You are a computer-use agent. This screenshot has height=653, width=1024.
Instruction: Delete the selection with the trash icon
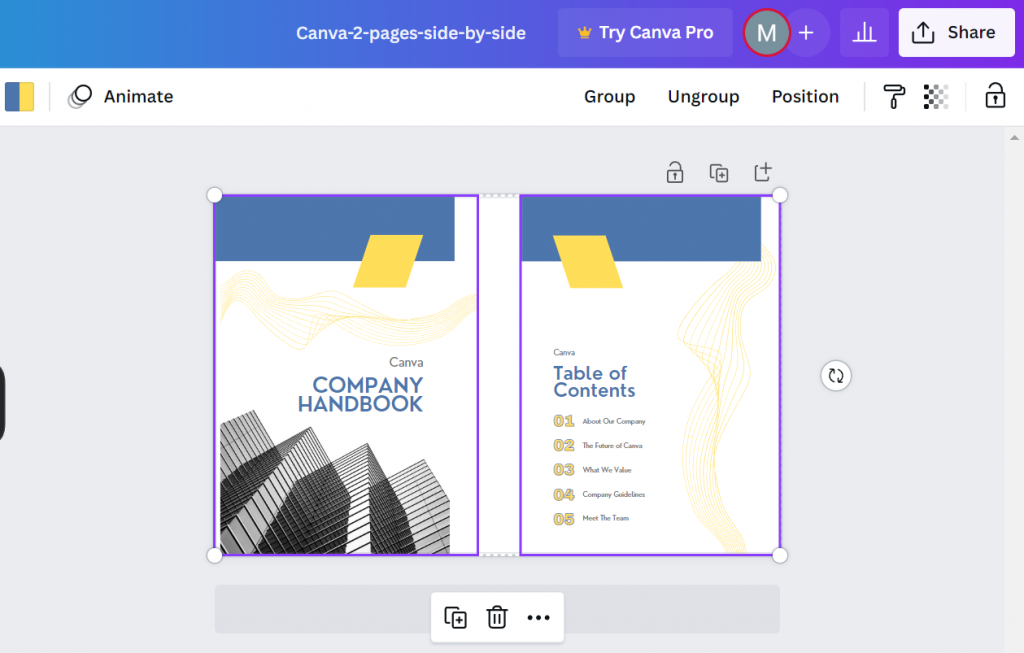[497, 617]
